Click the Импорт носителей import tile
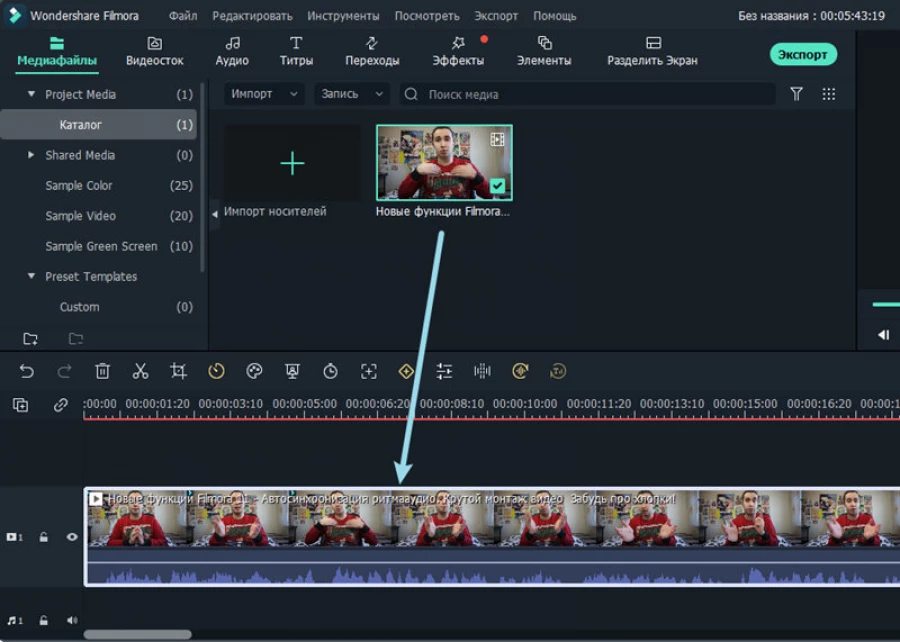900x642 pixels. click(292, 164)
